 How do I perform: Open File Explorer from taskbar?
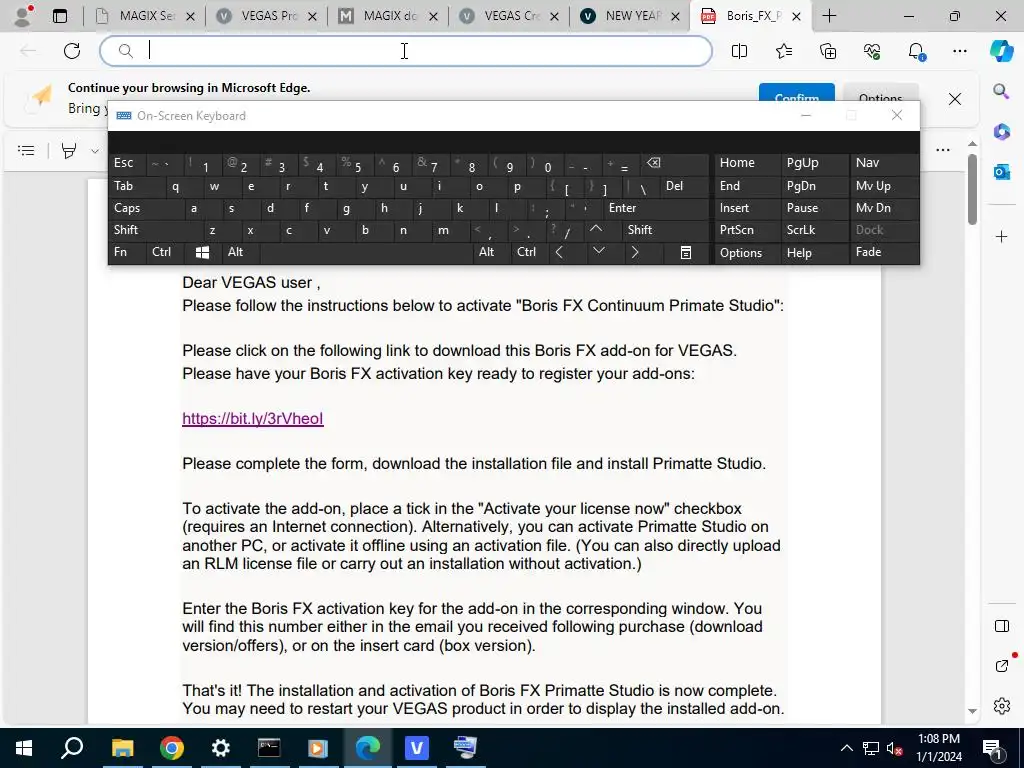[122, 748]
